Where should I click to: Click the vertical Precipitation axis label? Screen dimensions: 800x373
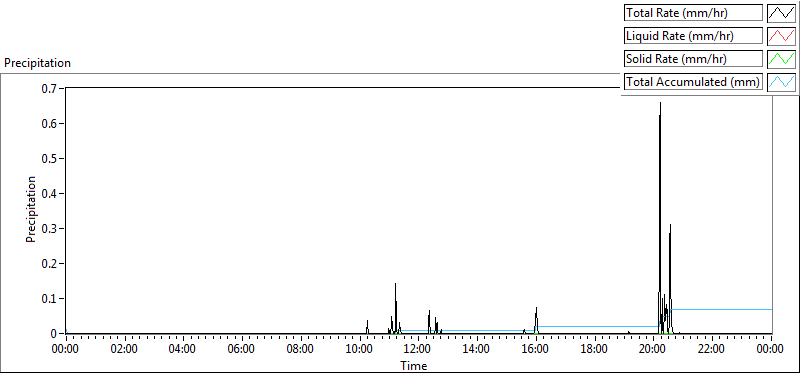click(31, 209)
